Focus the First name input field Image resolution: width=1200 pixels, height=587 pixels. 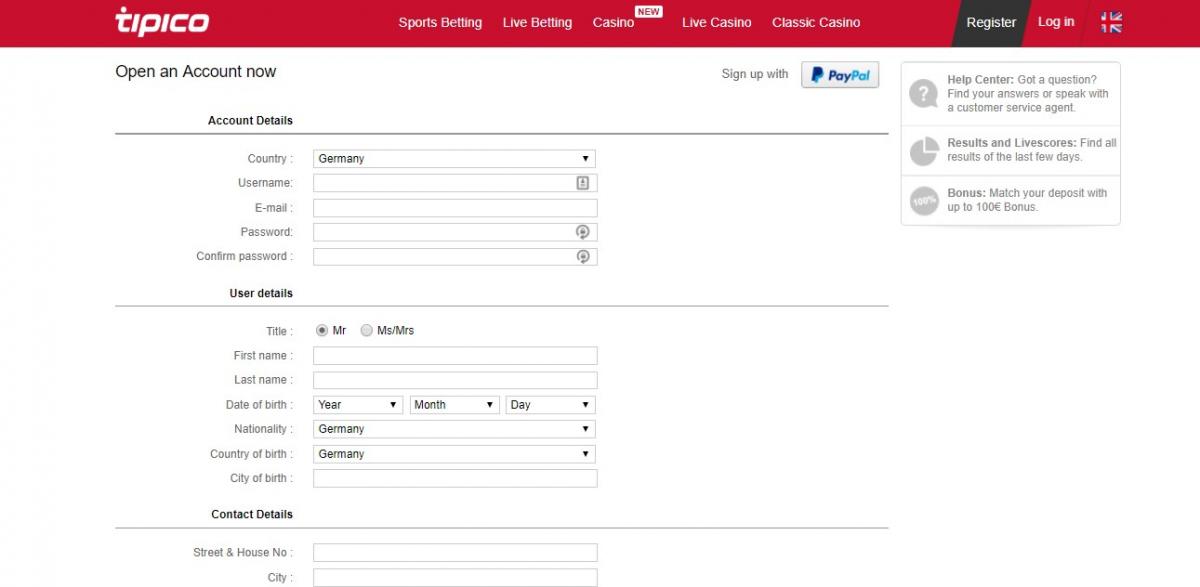(x=455, y=356)
